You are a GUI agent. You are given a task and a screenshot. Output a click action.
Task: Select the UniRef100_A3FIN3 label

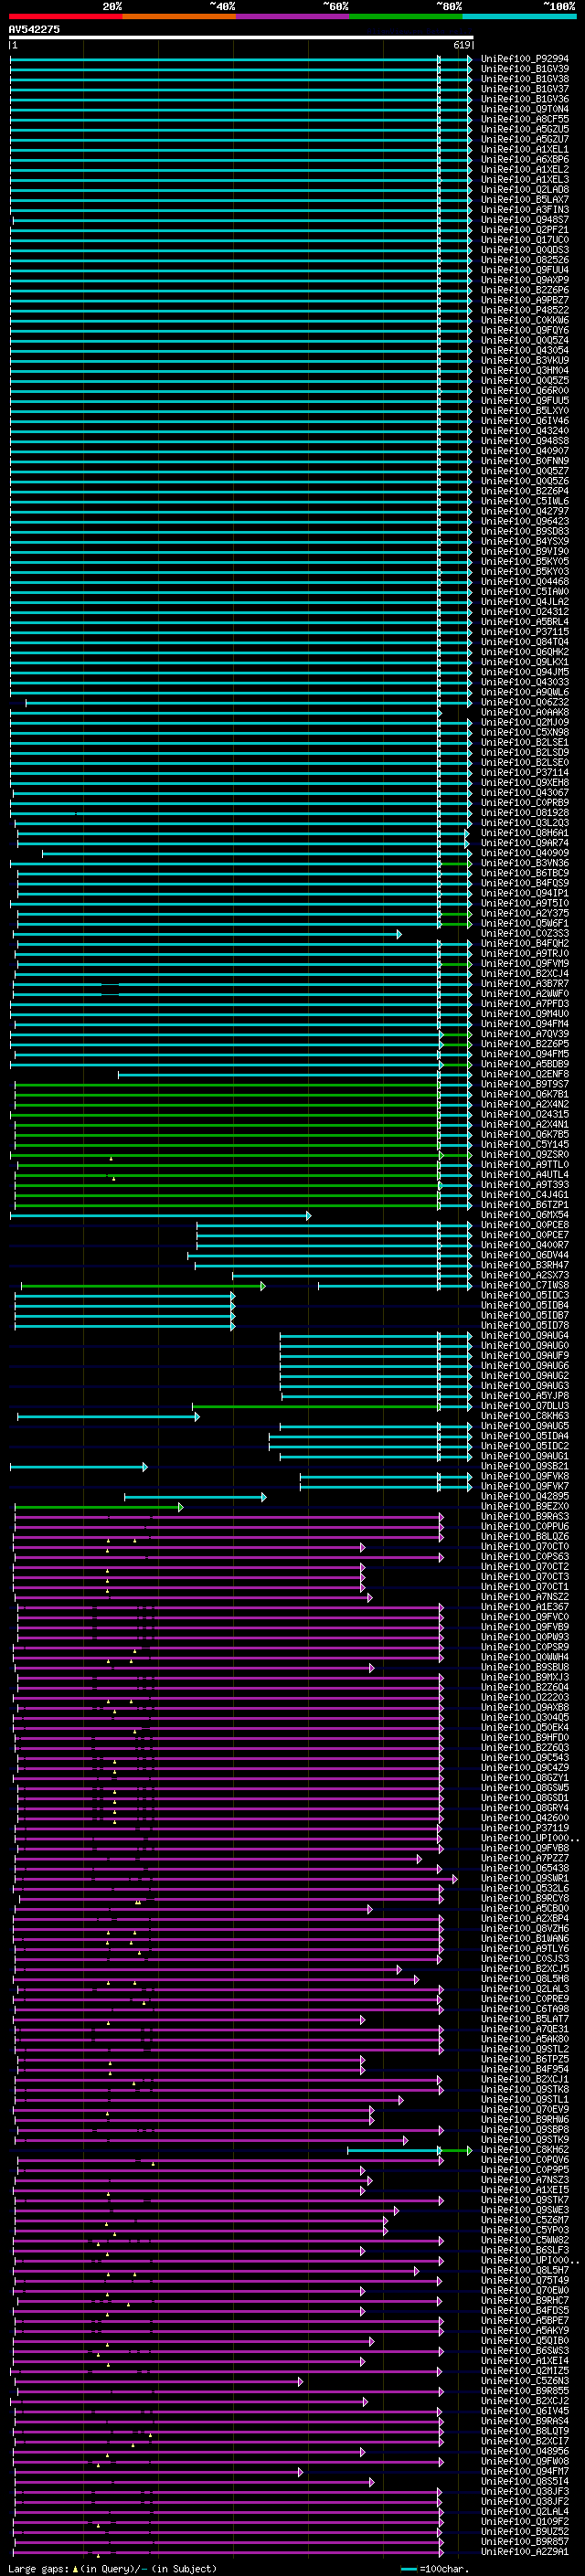525,209
